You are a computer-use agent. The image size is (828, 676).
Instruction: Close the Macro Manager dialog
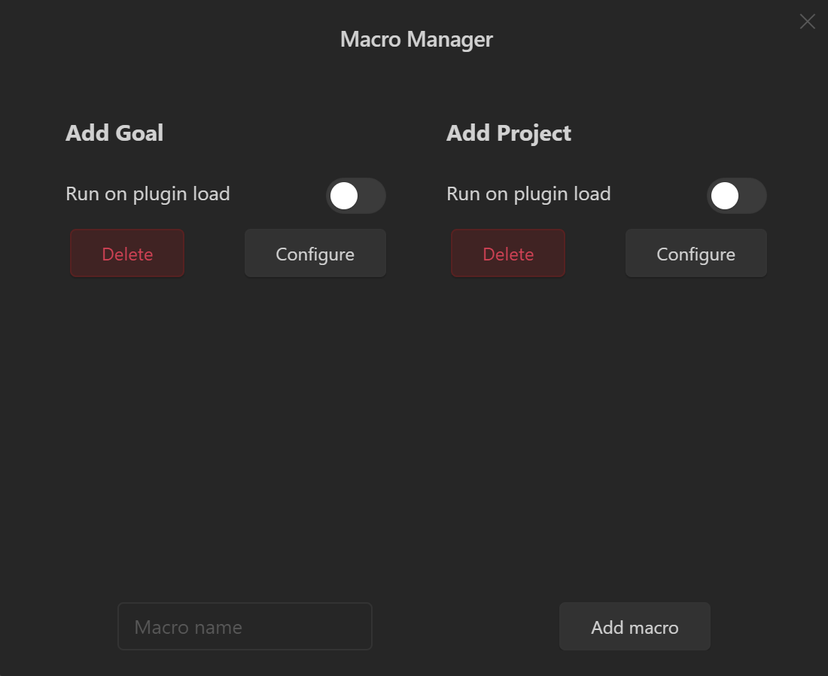coord(807,22)
